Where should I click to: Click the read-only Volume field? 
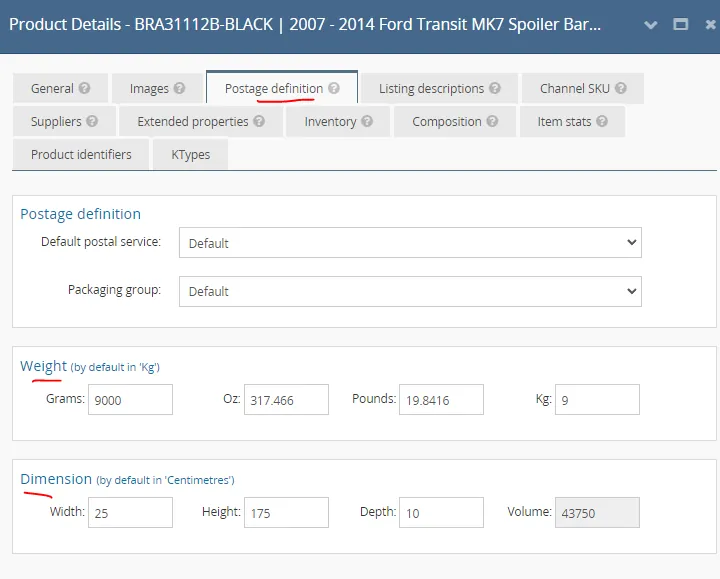coord(597,512)
